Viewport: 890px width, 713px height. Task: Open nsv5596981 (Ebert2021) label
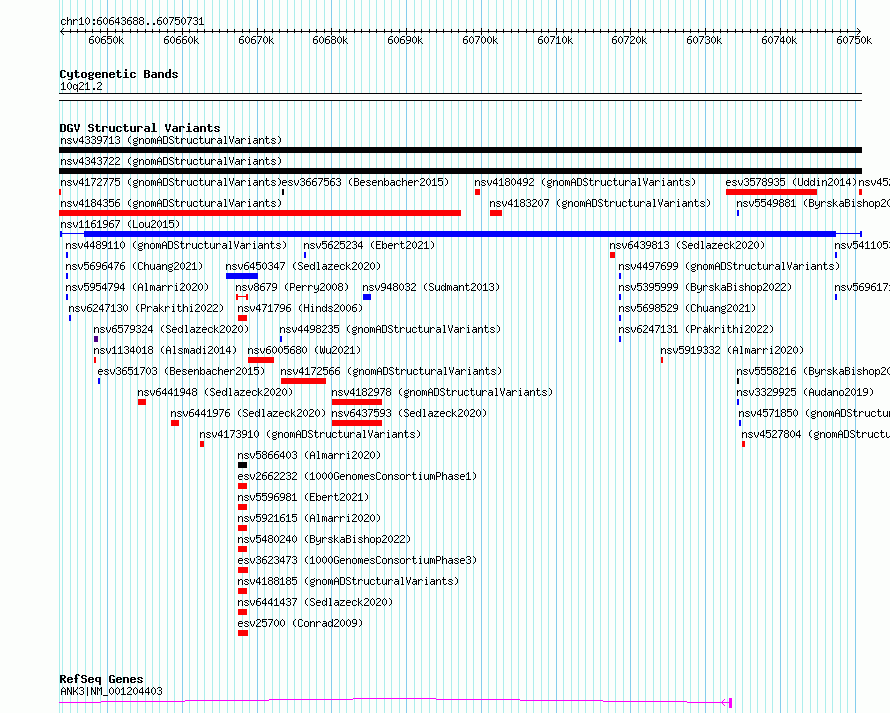click(x=303, y=497)
